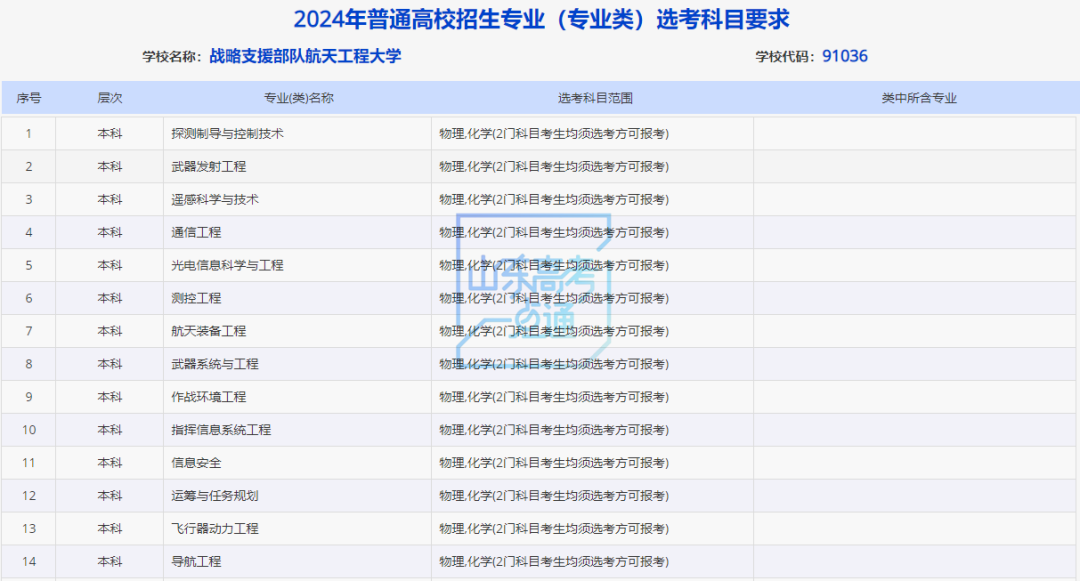
Task: Select the 测控工程 major entry
Action: (196, 298)
